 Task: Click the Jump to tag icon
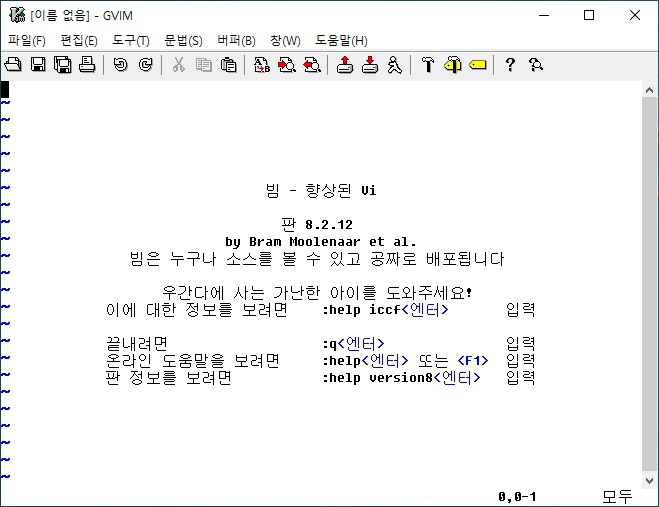click(x=477, y=65)
